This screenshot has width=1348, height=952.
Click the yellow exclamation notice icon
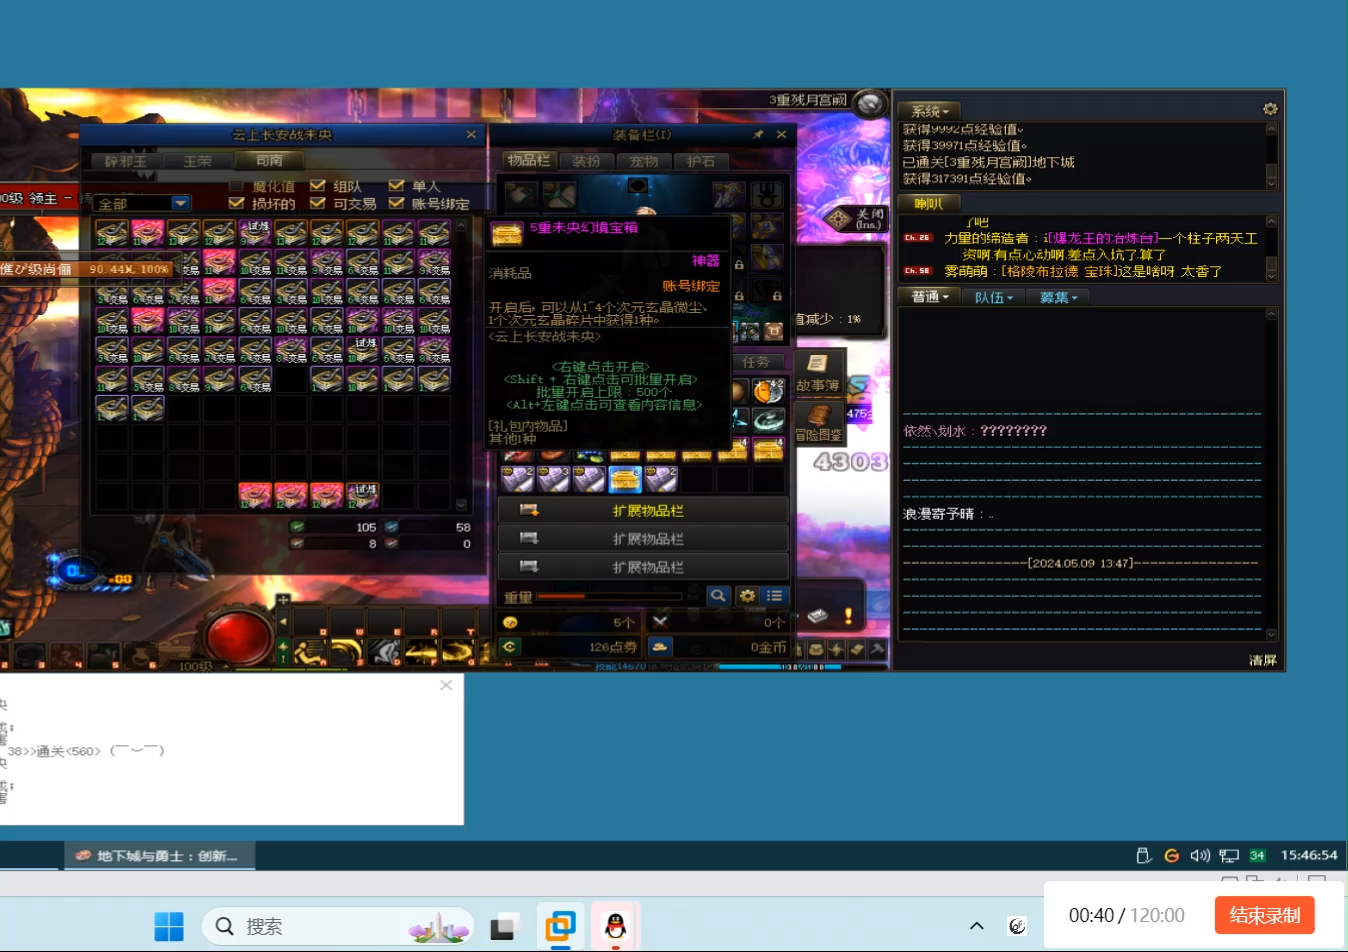pyautogui.click(x=848, y=616)
